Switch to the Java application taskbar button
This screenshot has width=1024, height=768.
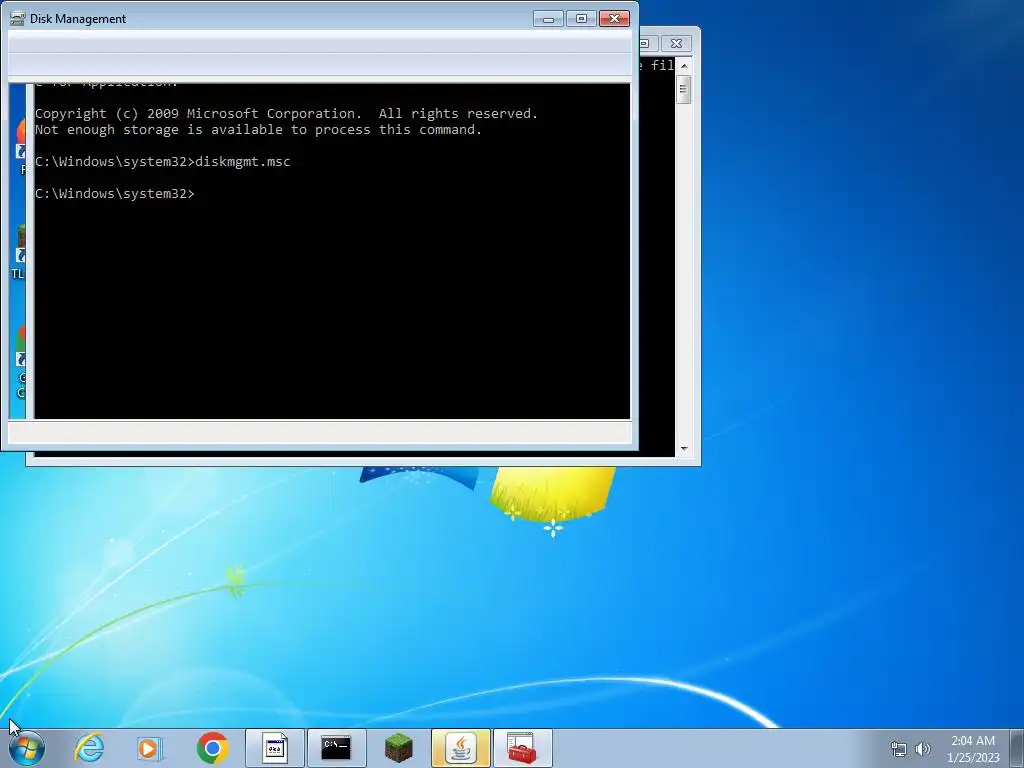click(460, 748)
